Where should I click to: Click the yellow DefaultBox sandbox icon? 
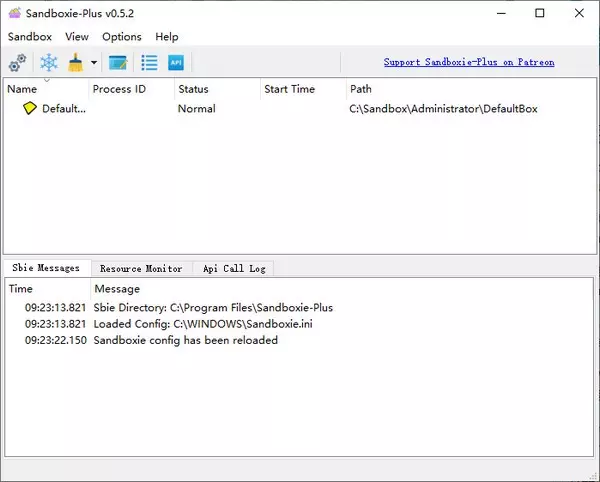[30, 109]
